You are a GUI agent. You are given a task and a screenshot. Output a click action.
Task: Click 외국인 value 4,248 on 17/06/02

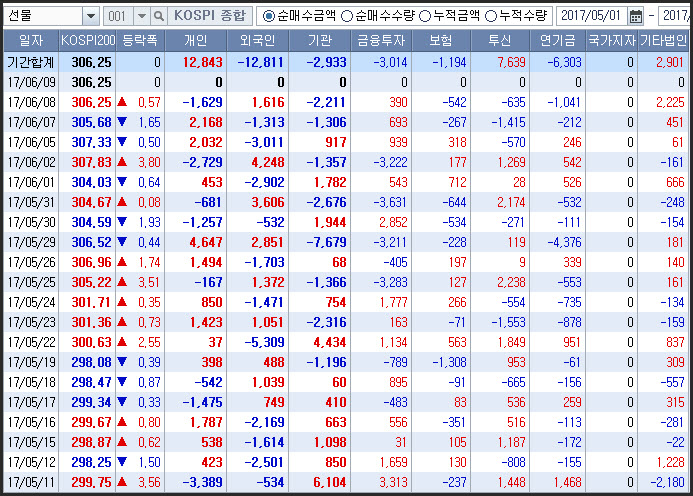tap(268, 162)
